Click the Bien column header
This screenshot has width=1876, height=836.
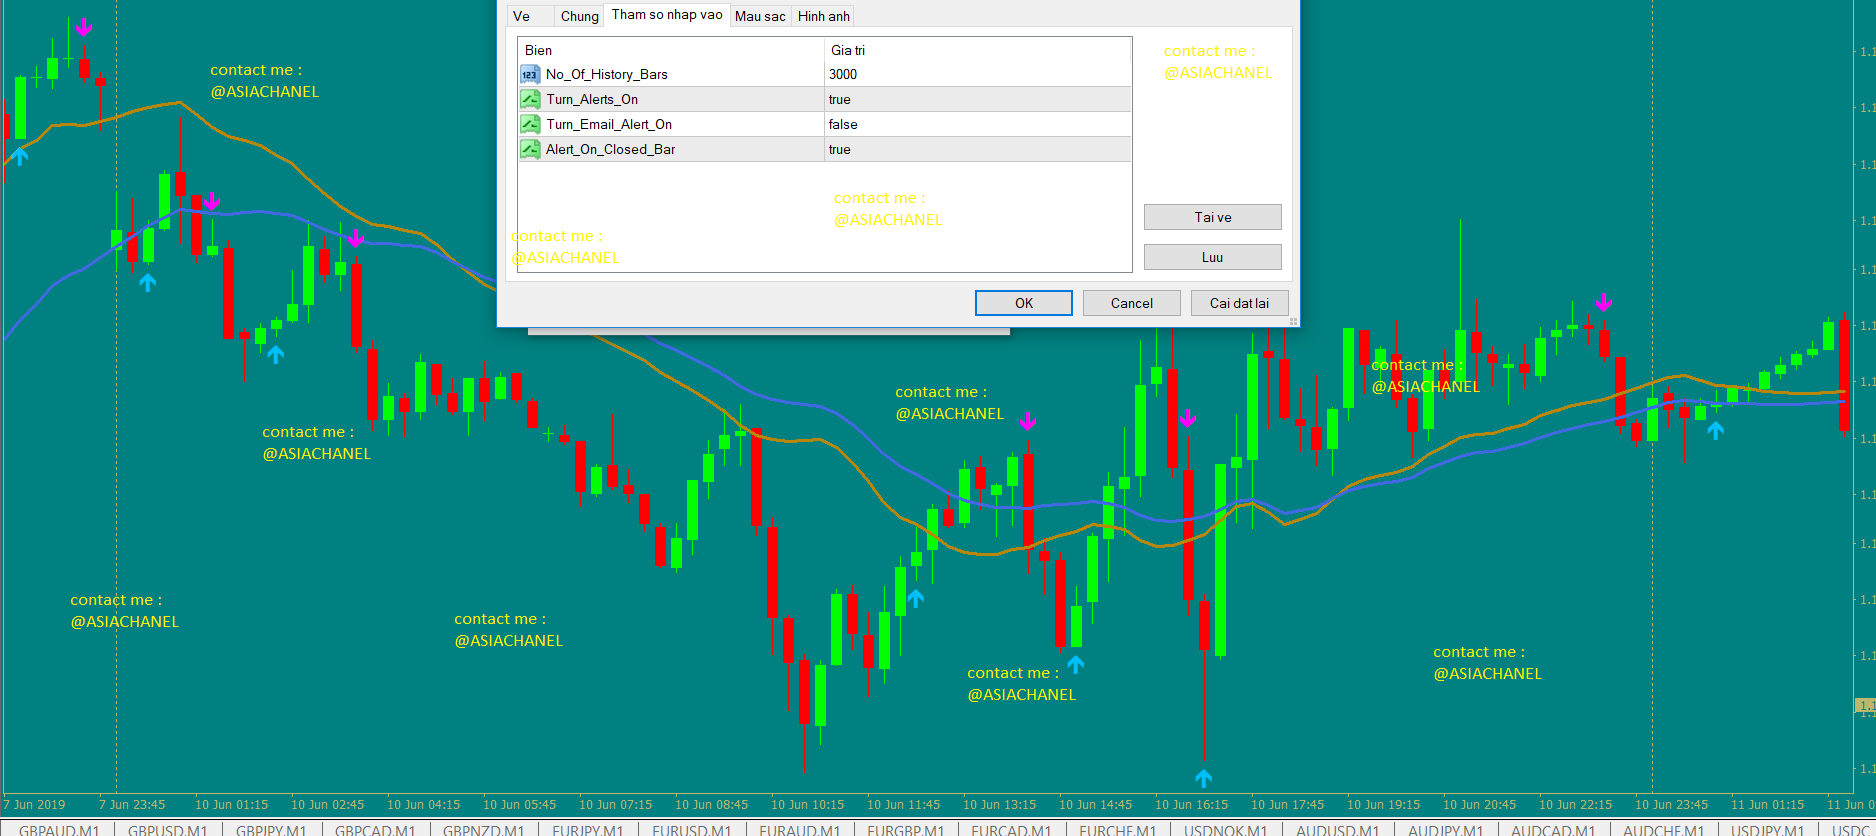tap(670, 50)
